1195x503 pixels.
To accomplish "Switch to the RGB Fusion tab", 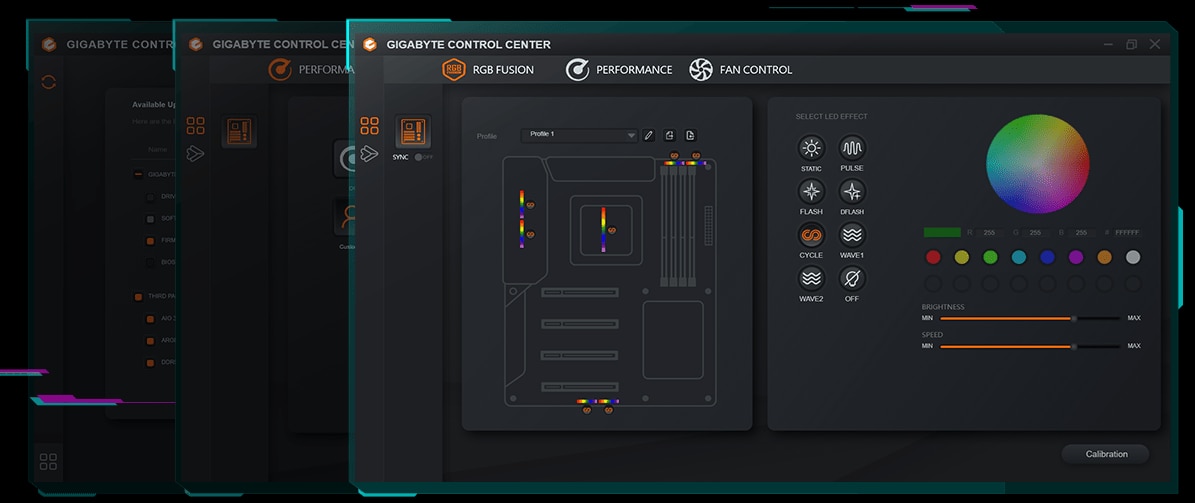I will pyautogui.click(x=488, y=70).
